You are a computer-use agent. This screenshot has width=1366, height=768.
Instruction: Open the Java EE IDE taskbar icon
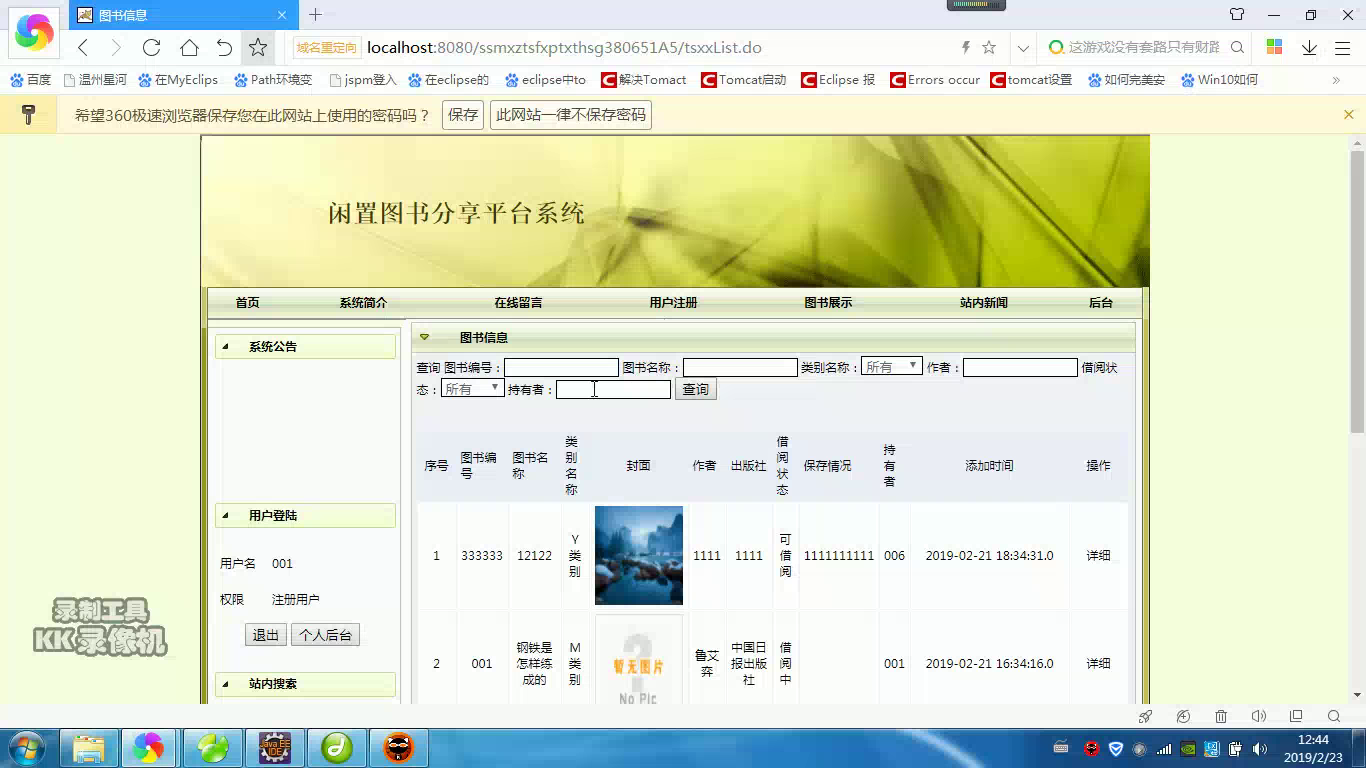274,748
